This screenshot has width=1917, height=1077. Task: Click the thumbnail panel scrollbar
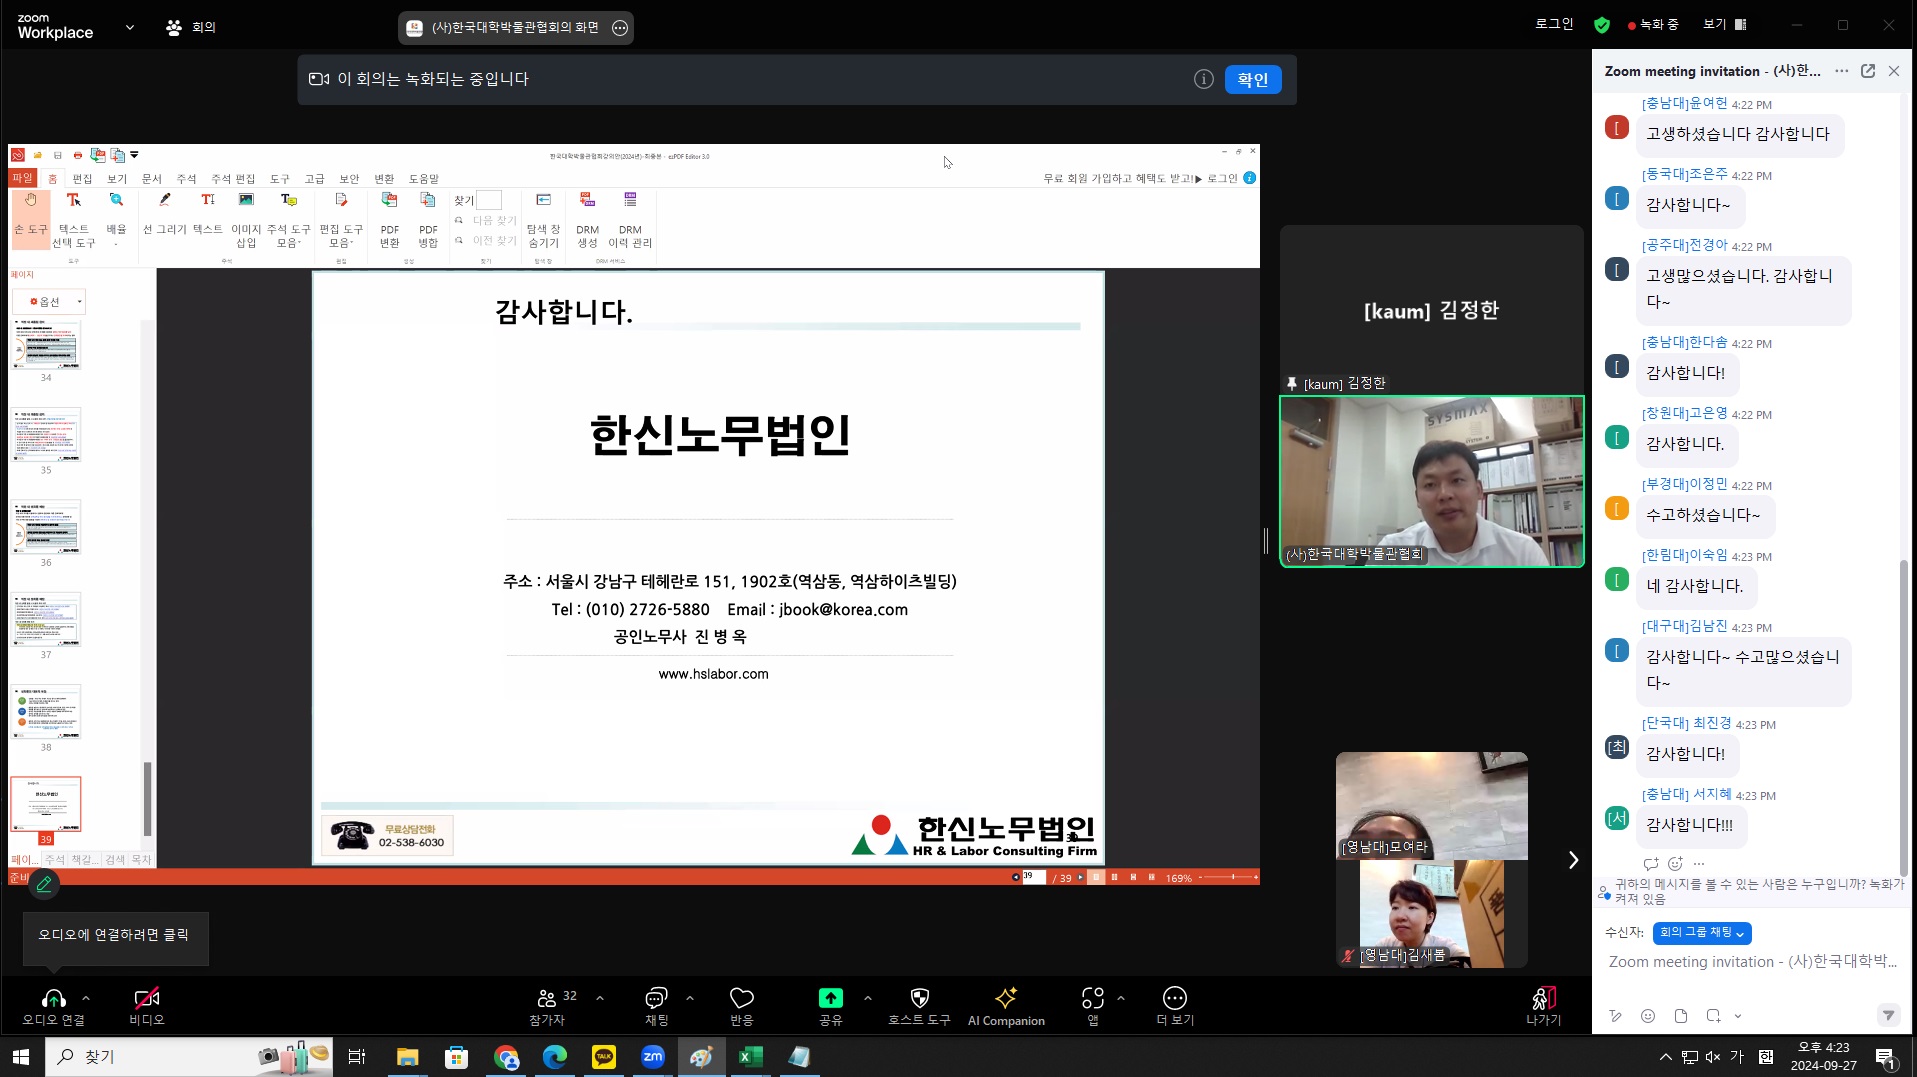pyautogui.click(x=147, y=799)
